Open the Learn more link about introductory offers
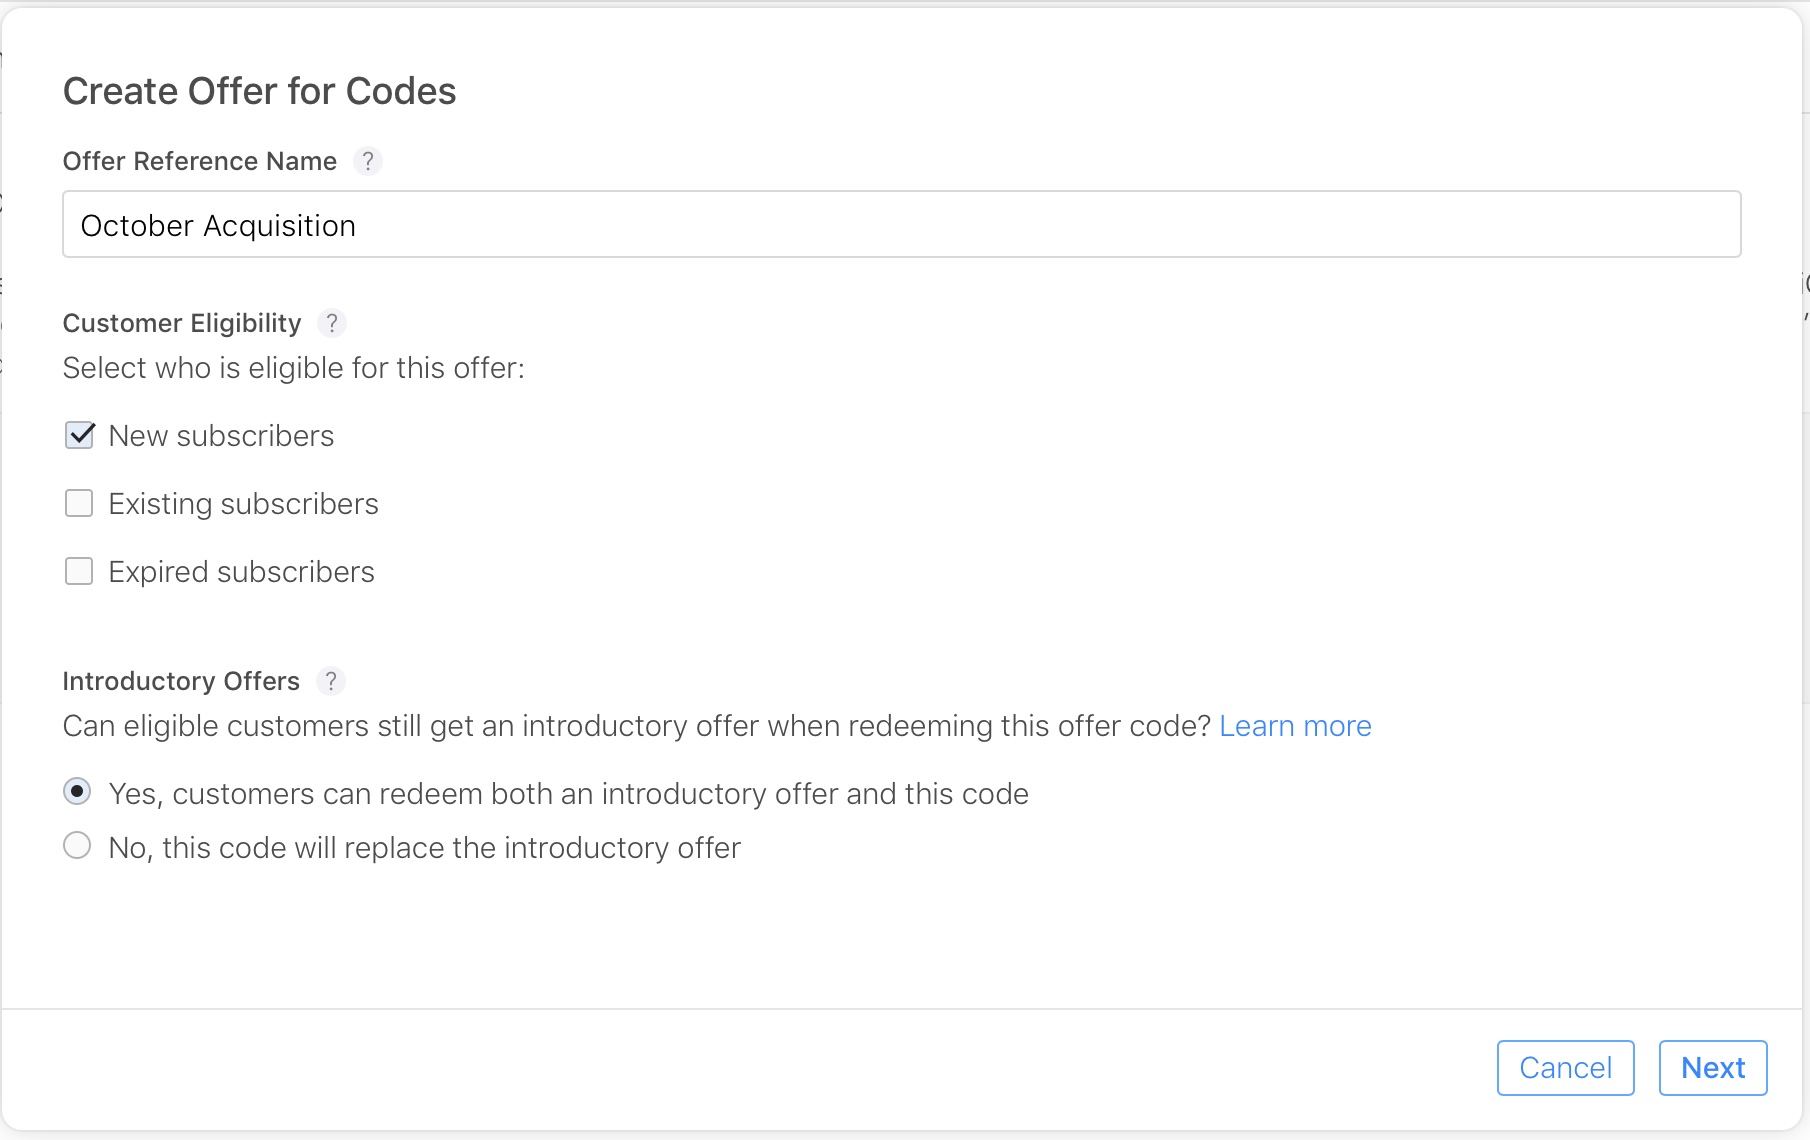The width and height of the screenshot is (1810, 1140). point(1295,726)
